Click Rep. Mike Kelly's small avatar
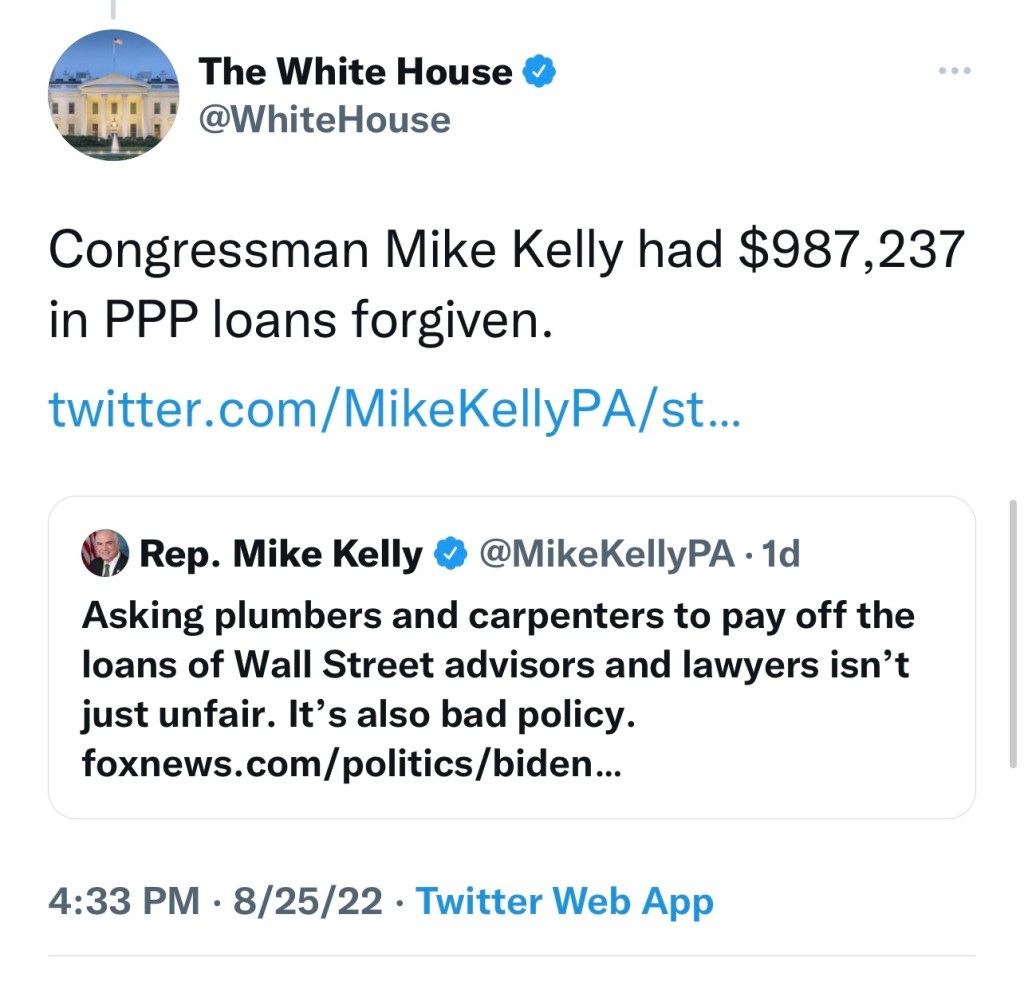 pyautogui.click(x=105, y=553)
